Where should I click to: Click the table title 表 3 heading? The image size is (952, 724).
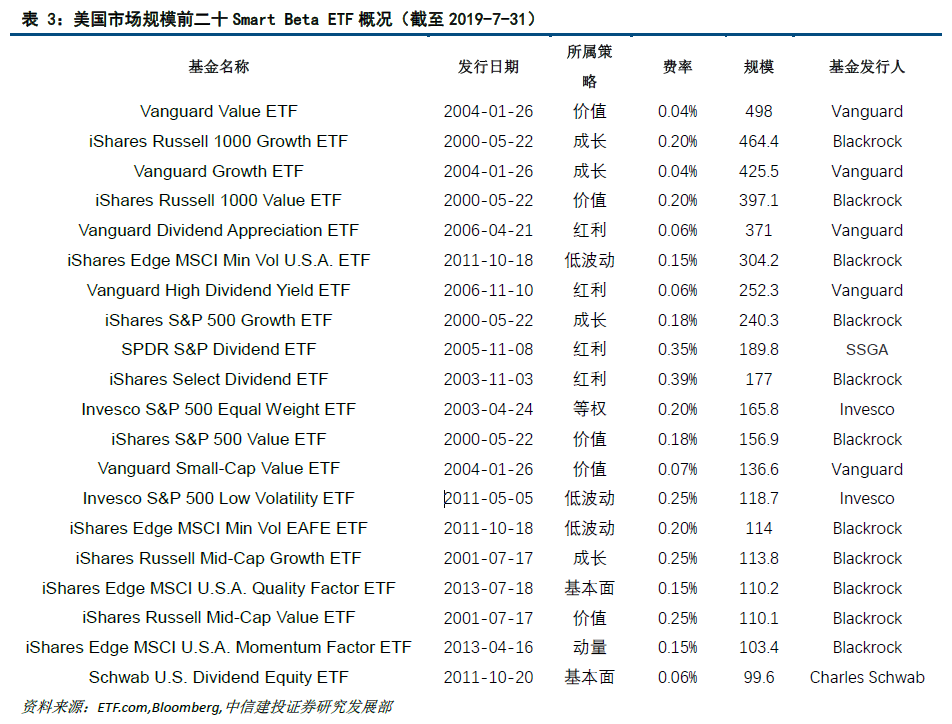point(280,19)
